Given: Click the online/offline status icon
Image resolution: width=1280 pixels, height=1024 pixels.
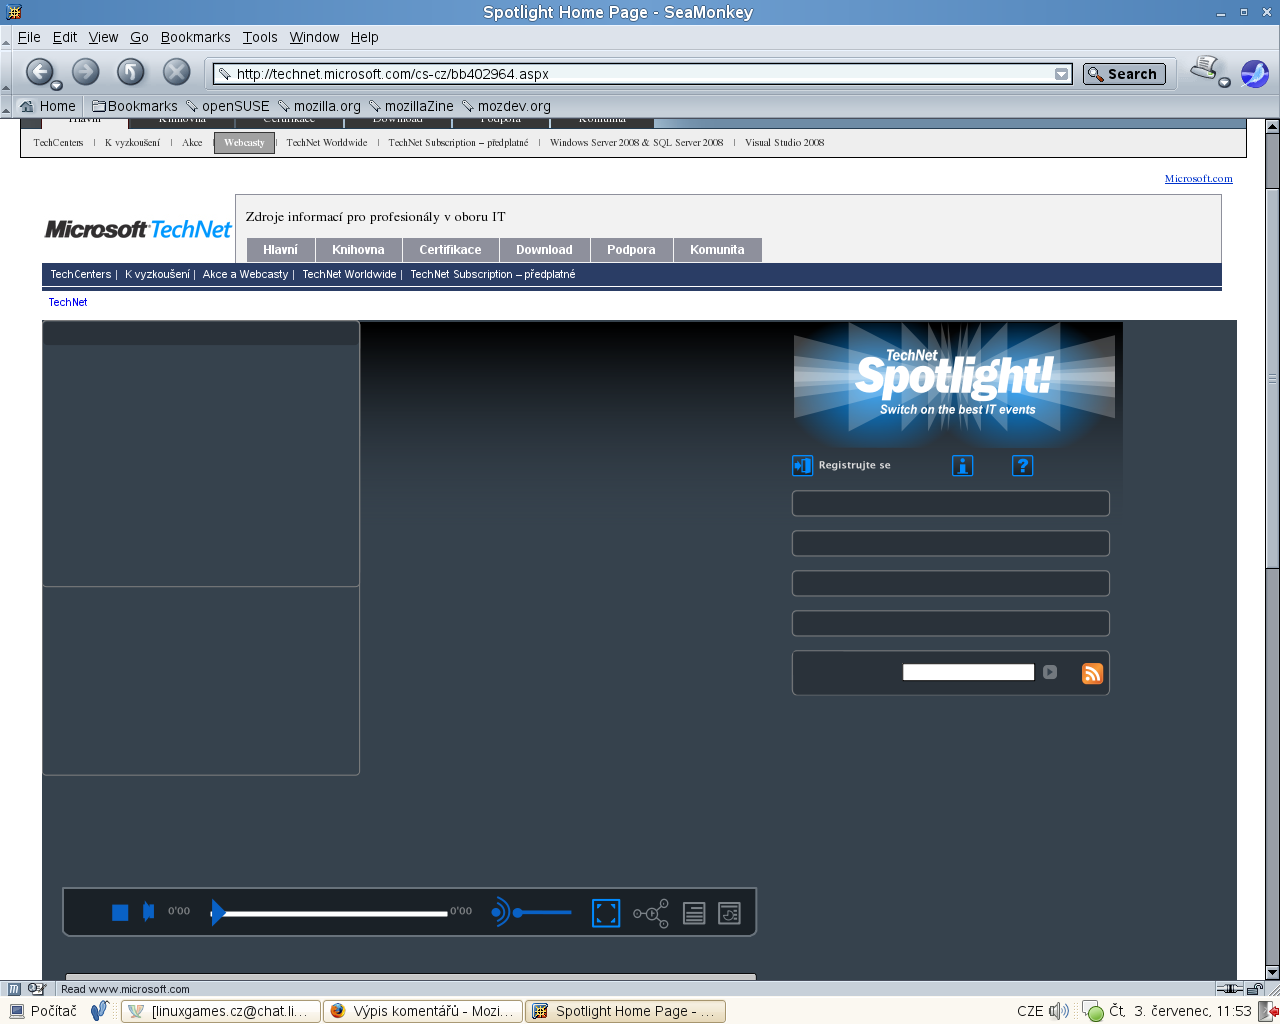Looking at the screenshot, I should (1230, 989).
